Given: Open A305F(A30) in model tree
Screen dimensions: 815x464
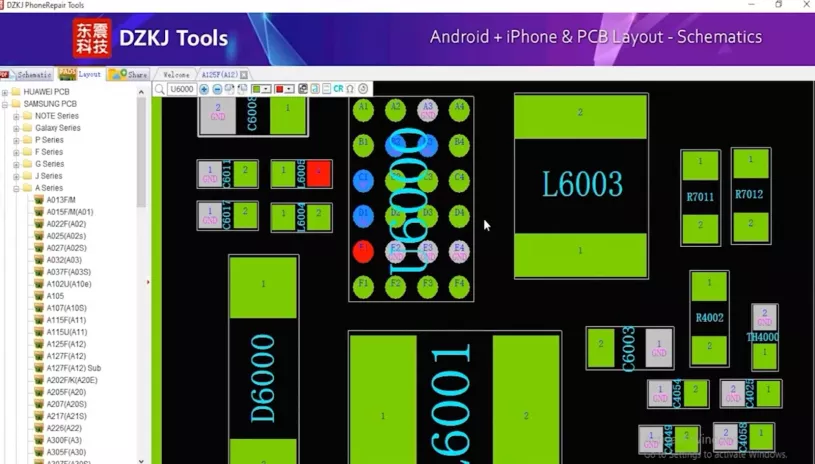Looking at the screenshot, I should pyautogui.click(x=66, y=452).
